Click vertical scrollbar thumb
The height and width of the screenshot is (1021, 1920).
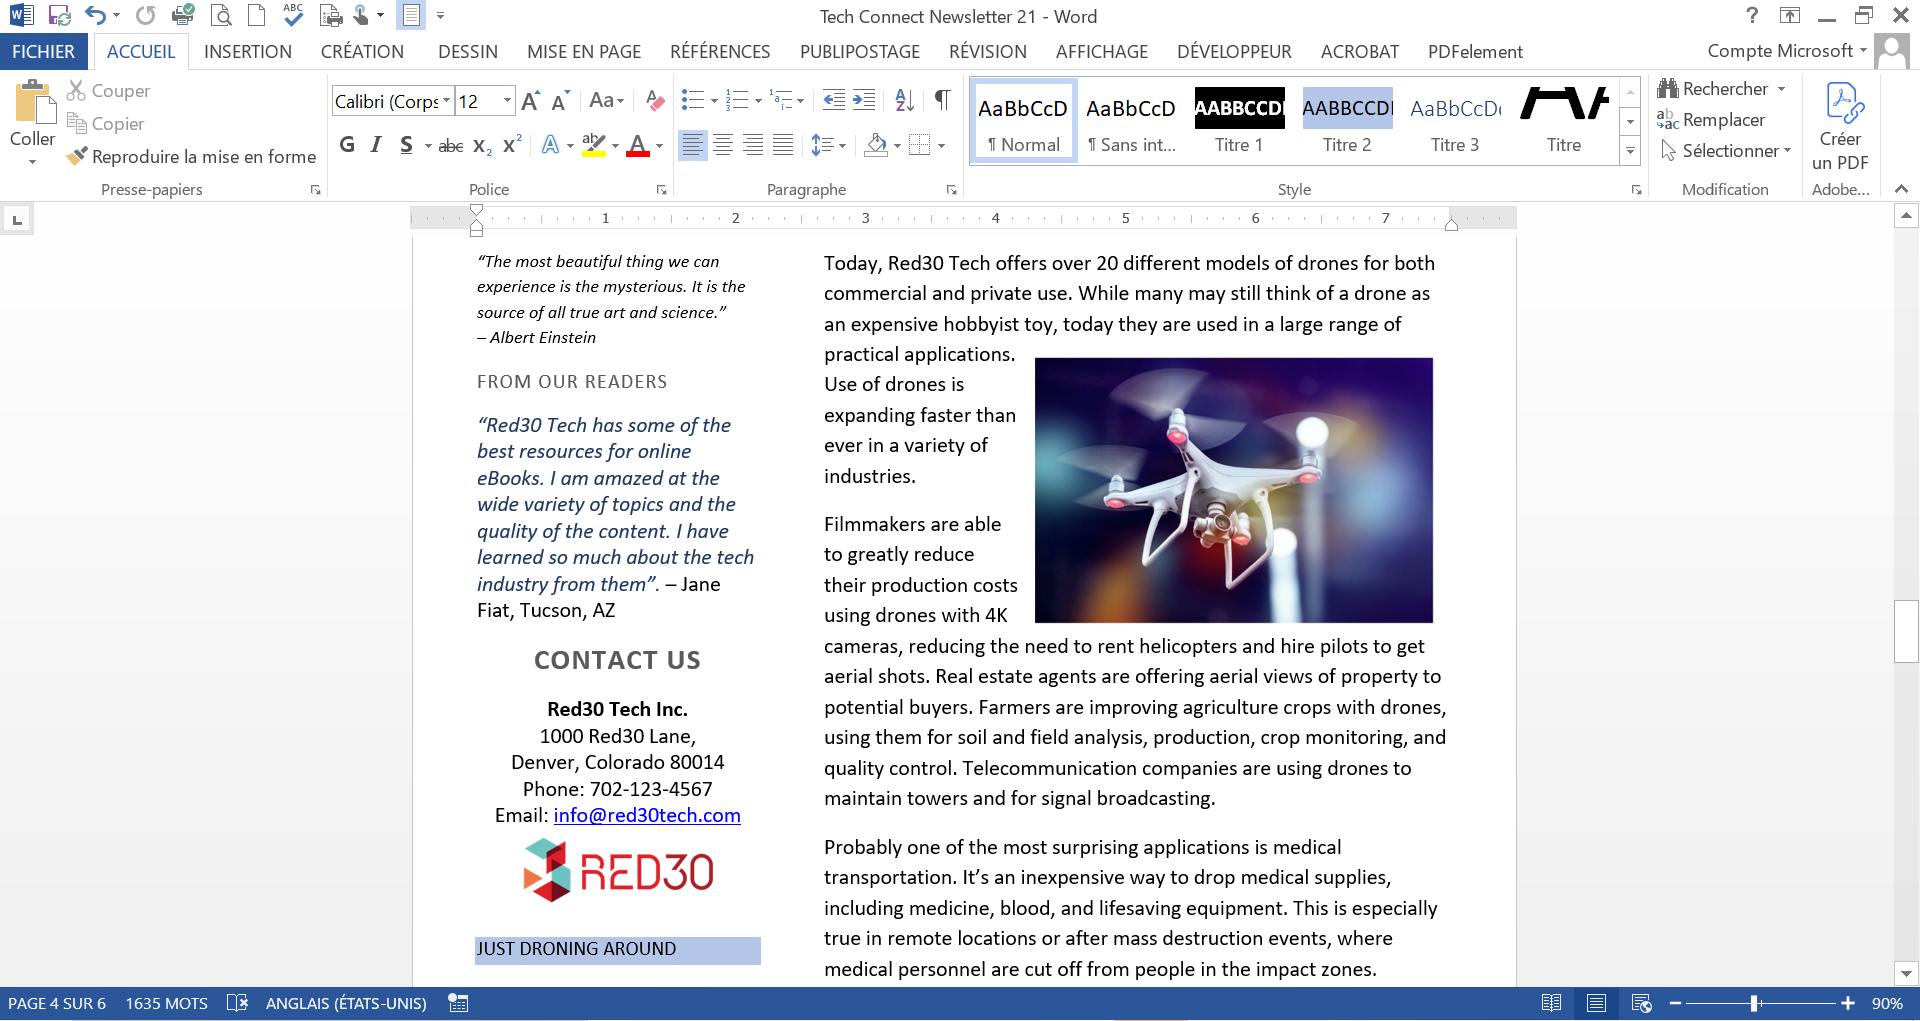(x=1906, y=631)
